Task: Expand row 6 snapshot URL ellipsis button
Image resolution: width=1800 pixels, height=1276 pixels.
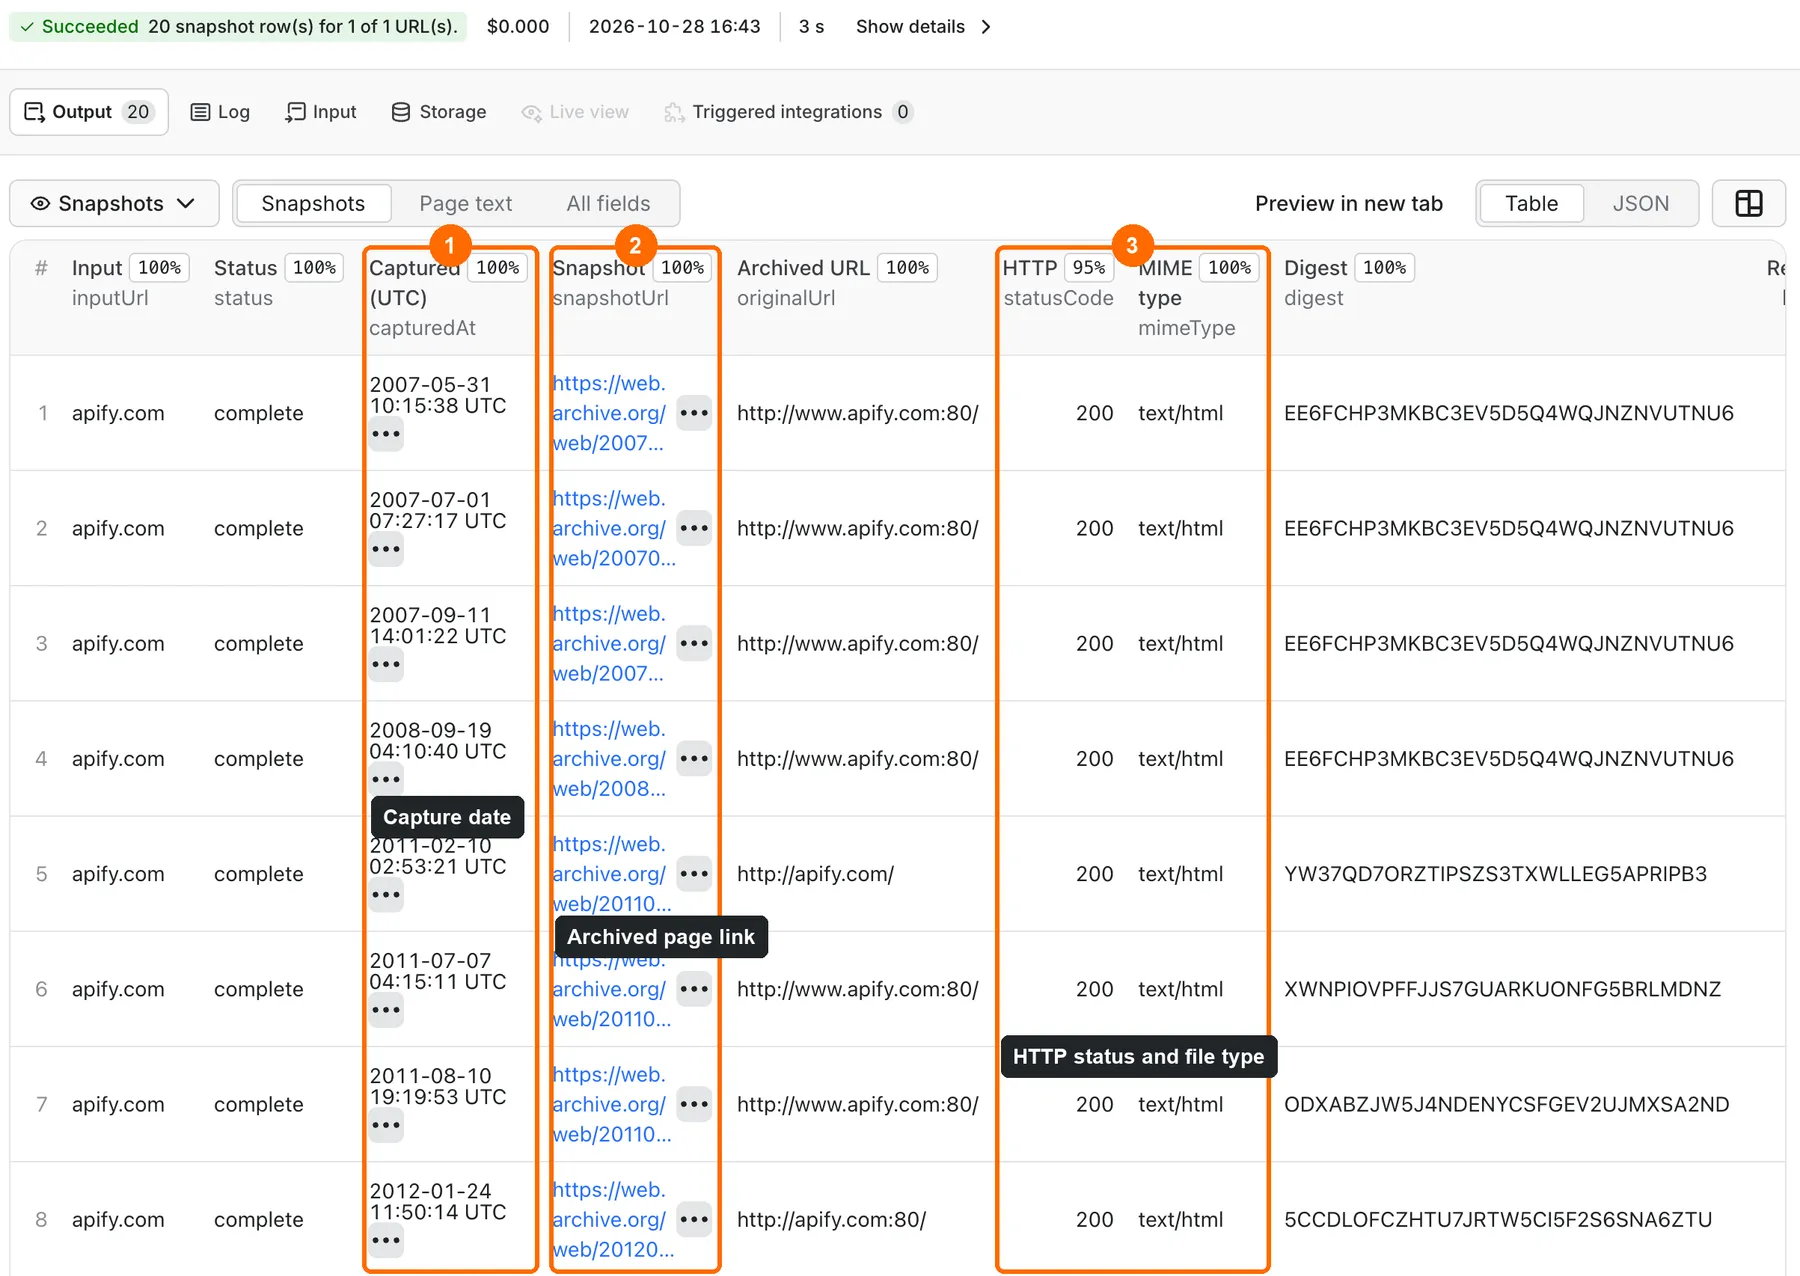Action: click(694, 989)
